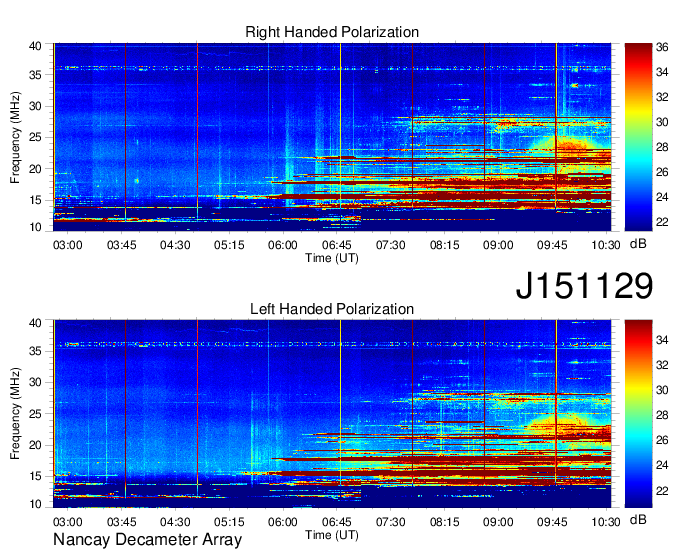
Task: Click the 28 value on the bottom color bar
Action: click(662, 415)
